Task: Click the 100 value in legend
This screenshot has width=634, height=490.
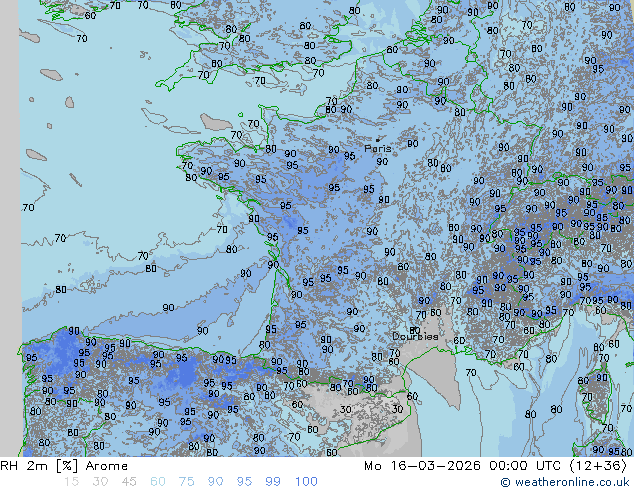Action: pyautogui.click(x=306, y=482)
